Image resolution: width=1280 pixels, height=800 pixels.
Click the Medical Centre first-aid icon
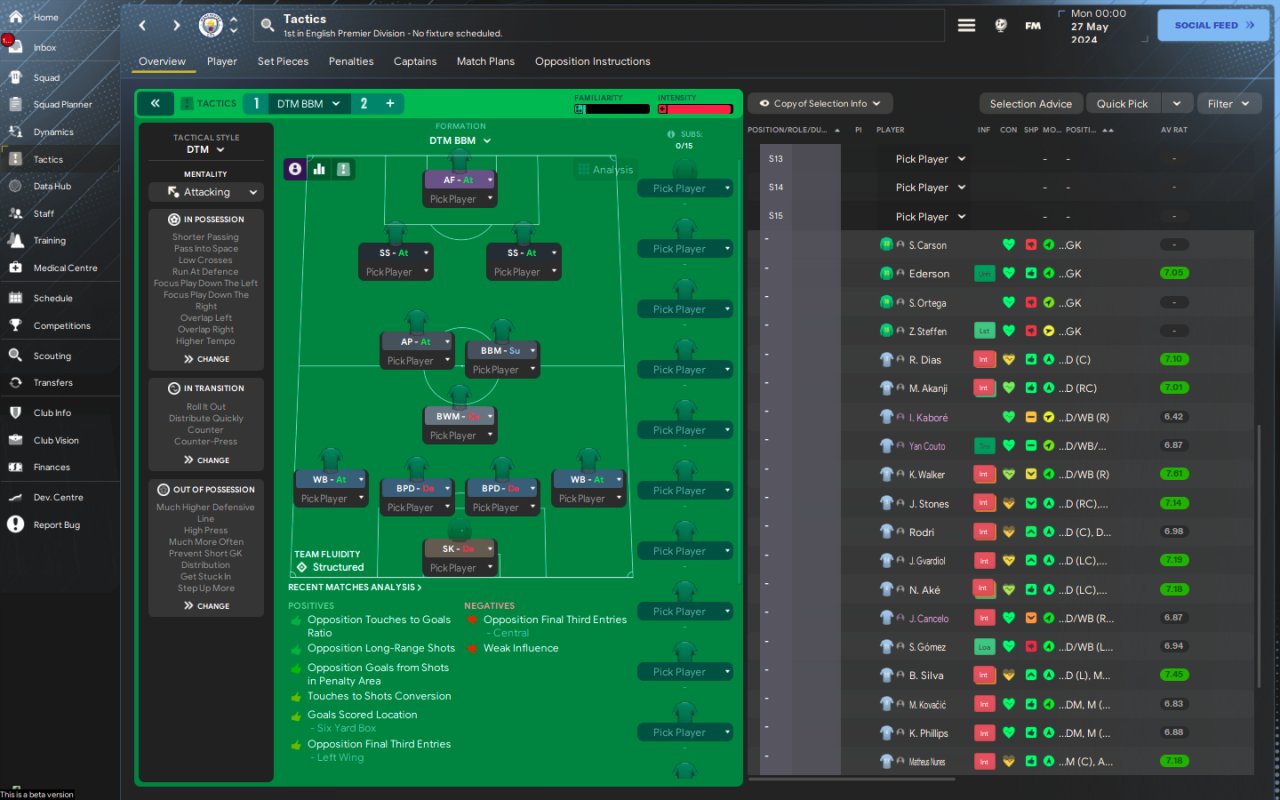coord(16,267)
